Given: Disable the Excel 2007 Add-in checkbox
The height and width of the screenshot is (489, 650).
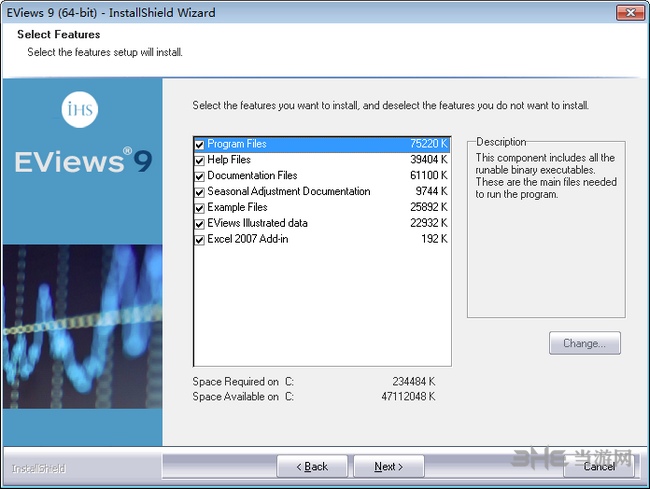Looking at the screenshot, I should click(200, 240).
